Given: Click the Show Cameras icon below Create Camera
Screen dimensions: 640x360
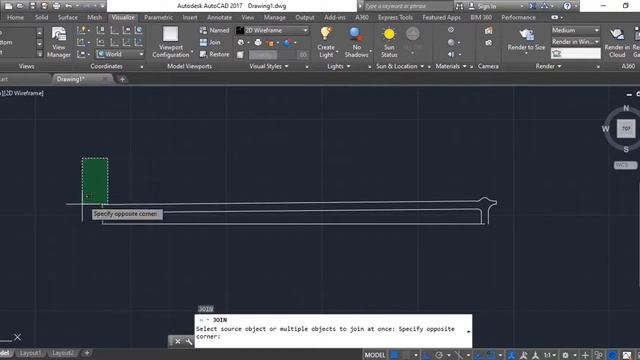Looking at the screenshot, I should 489,43.
